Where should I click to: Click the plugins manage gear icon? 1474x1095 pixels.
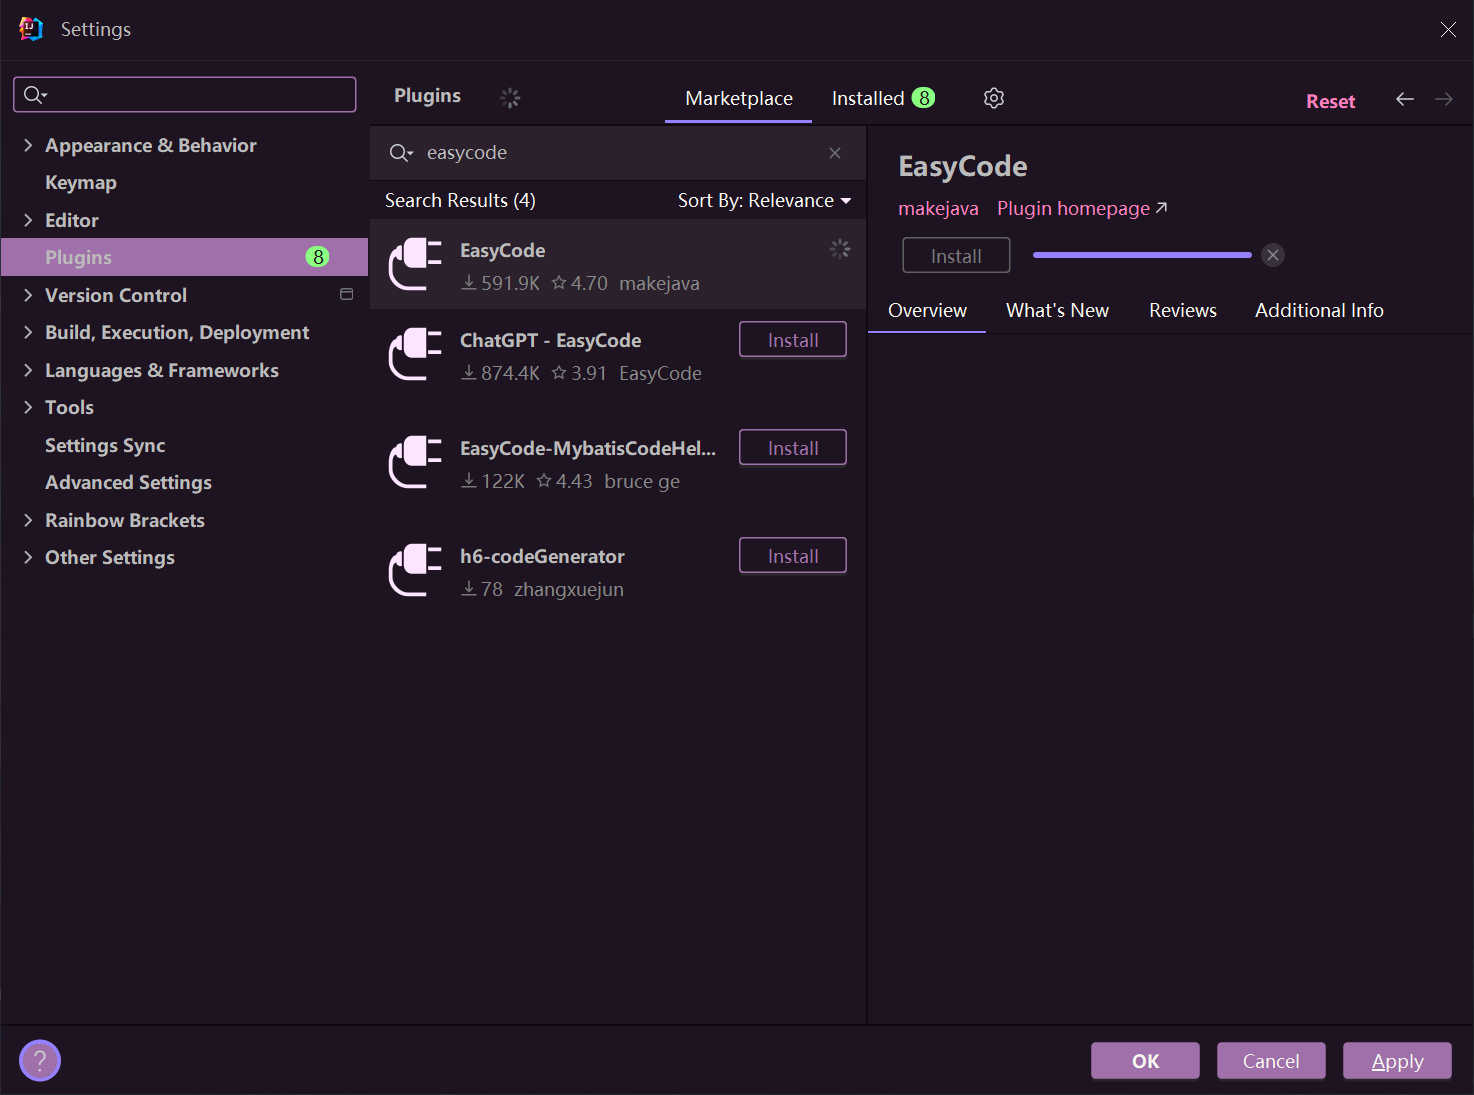click(x=993, y=98)
